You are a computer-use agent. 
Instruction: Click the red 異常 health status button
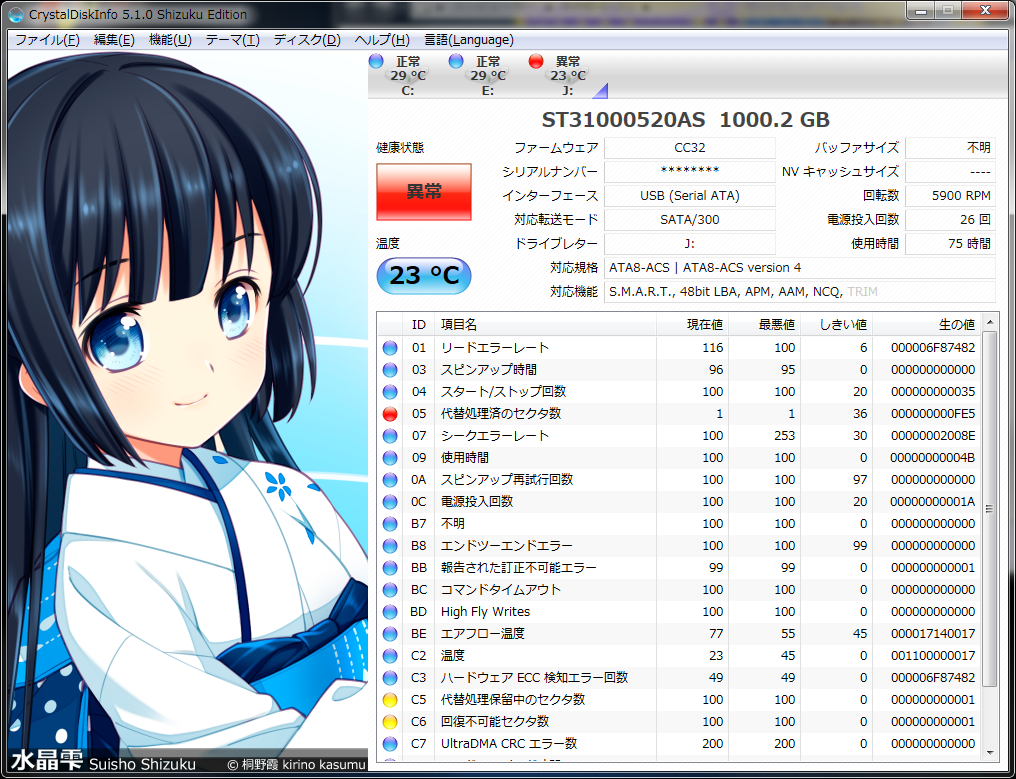click(x=424, y=192)
